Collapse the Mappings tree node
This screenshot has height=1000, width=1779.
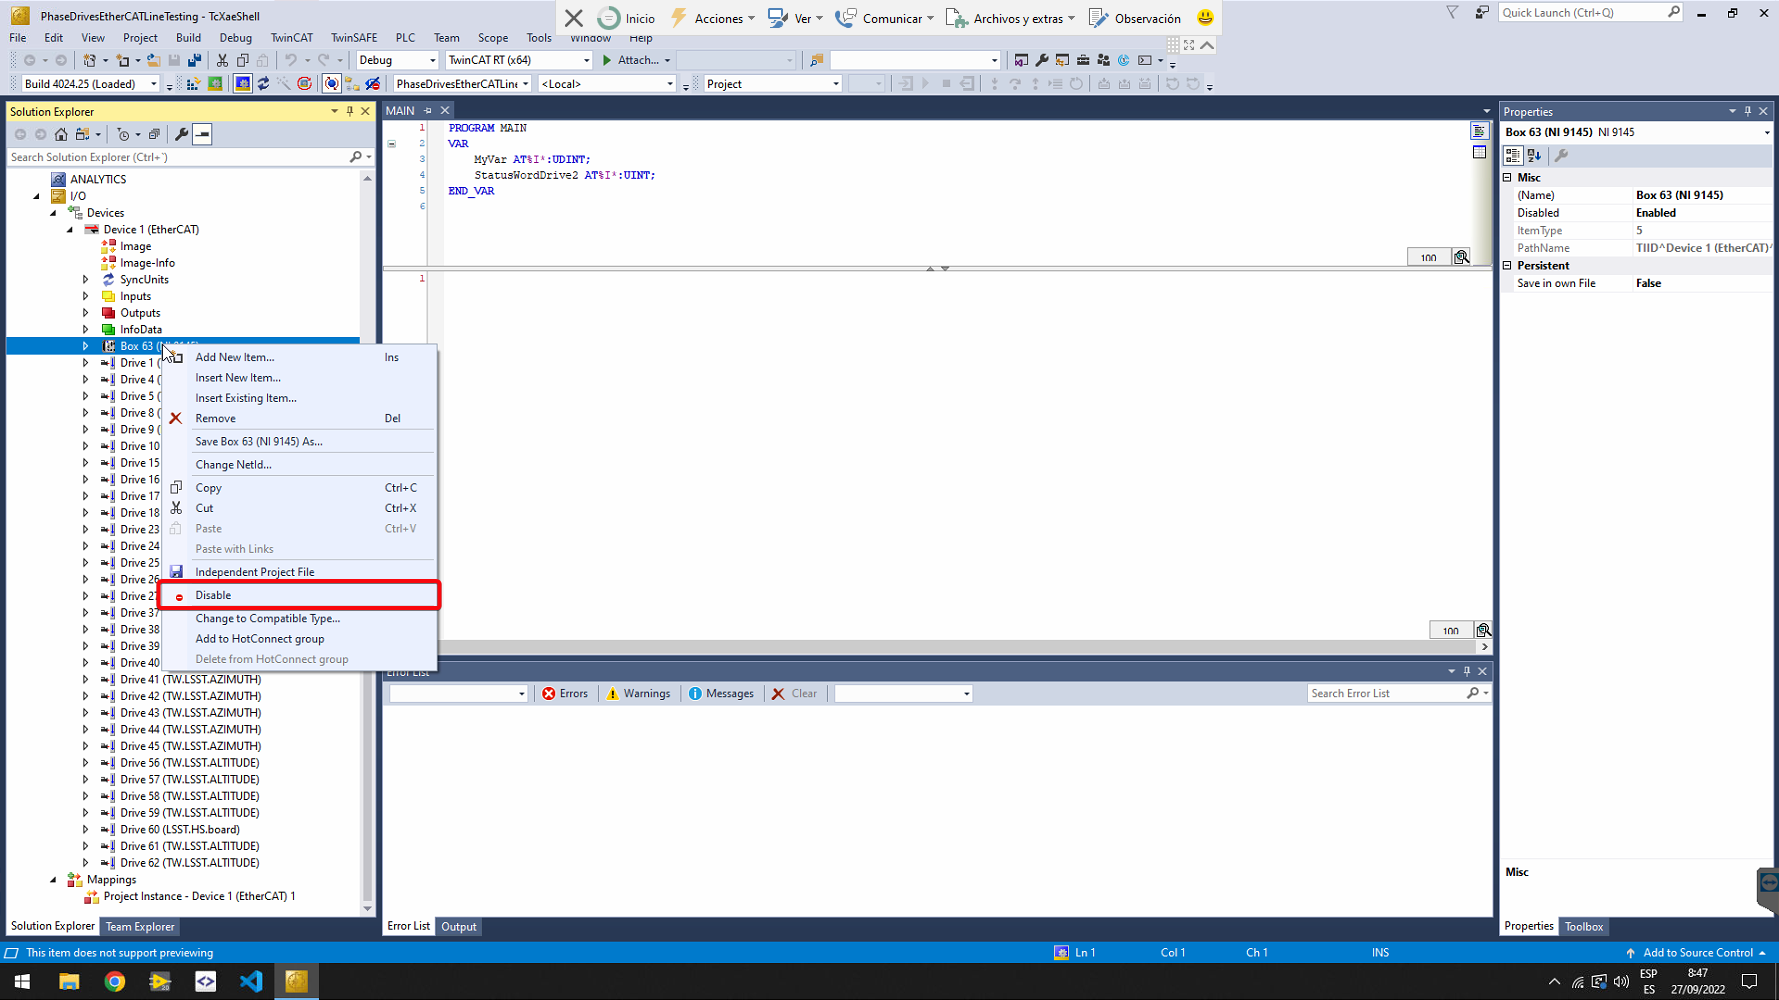(53, 880)
